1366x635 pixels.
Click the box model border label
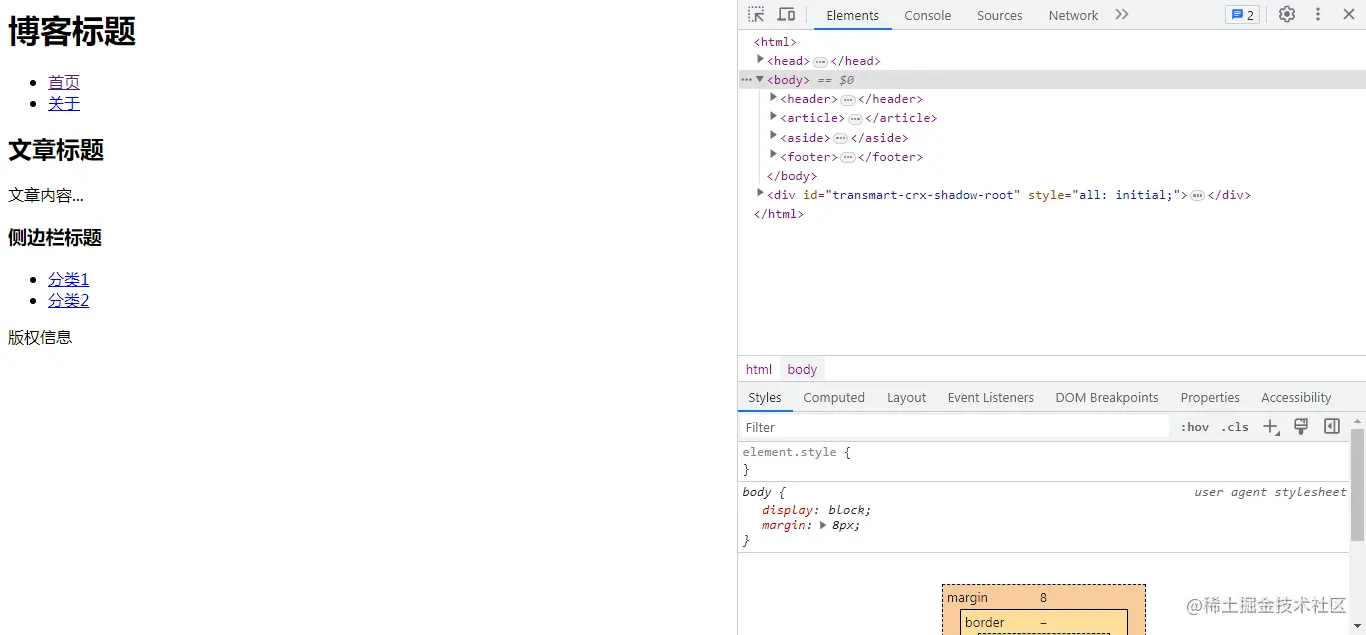[984, 622]
